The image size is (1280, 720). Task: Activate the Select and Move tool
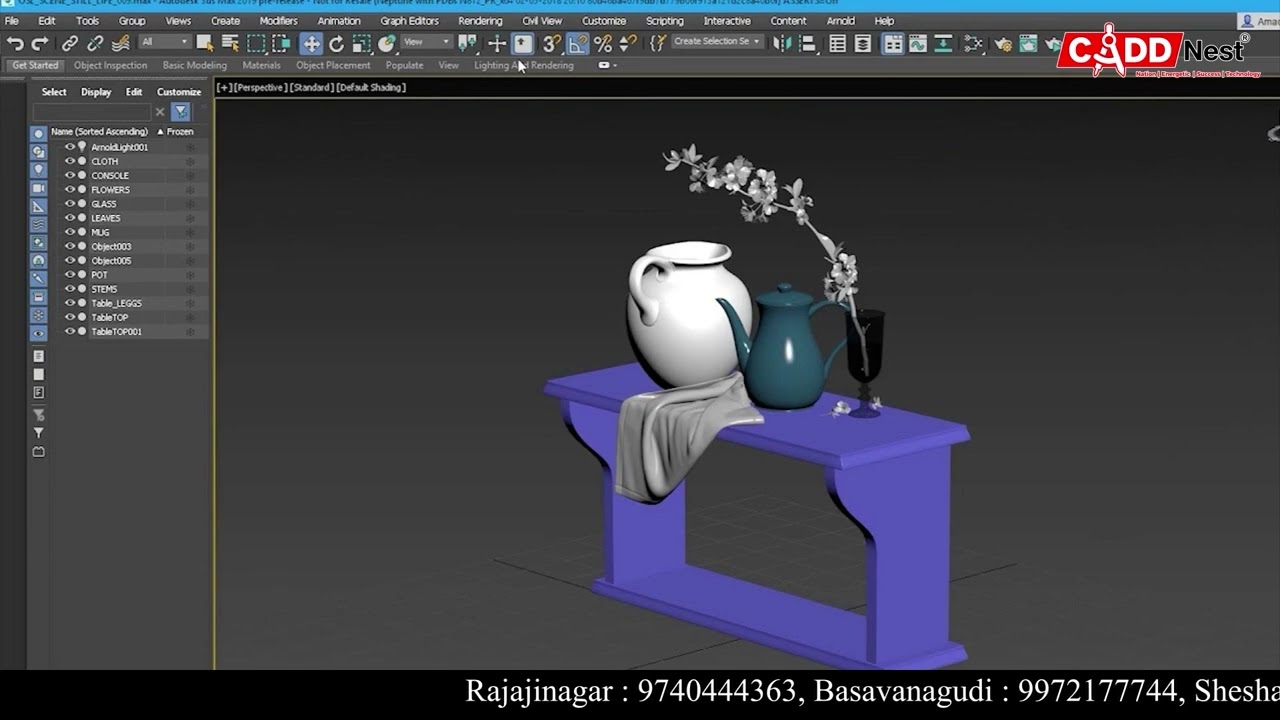311,43
